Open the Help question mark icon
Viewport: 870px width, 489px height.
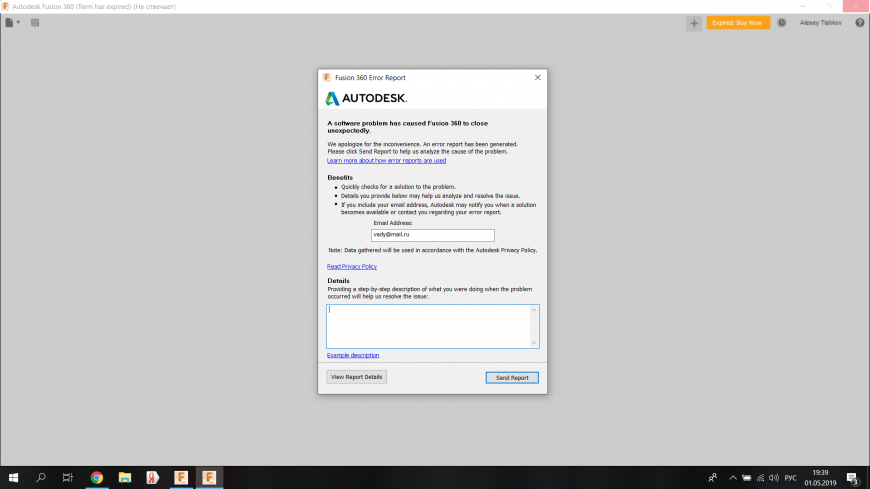(859, 23)
